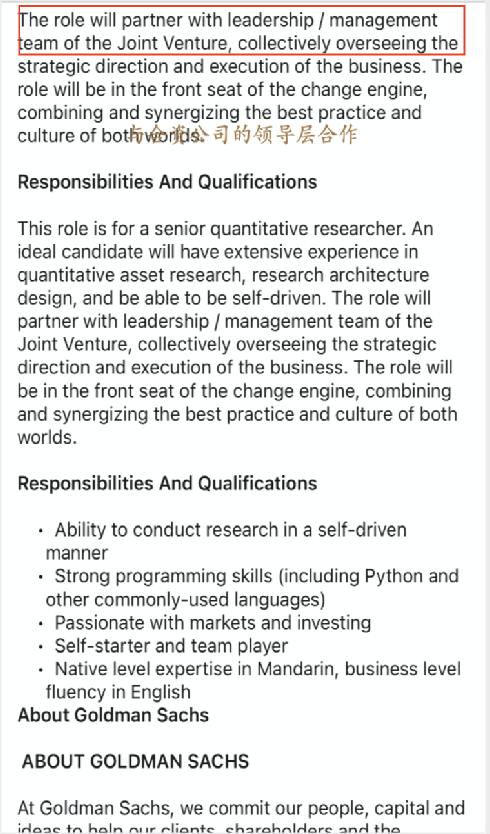Select the standalone word worlds. ending second paragraph

pyautogui.click(x=47, y=437)
